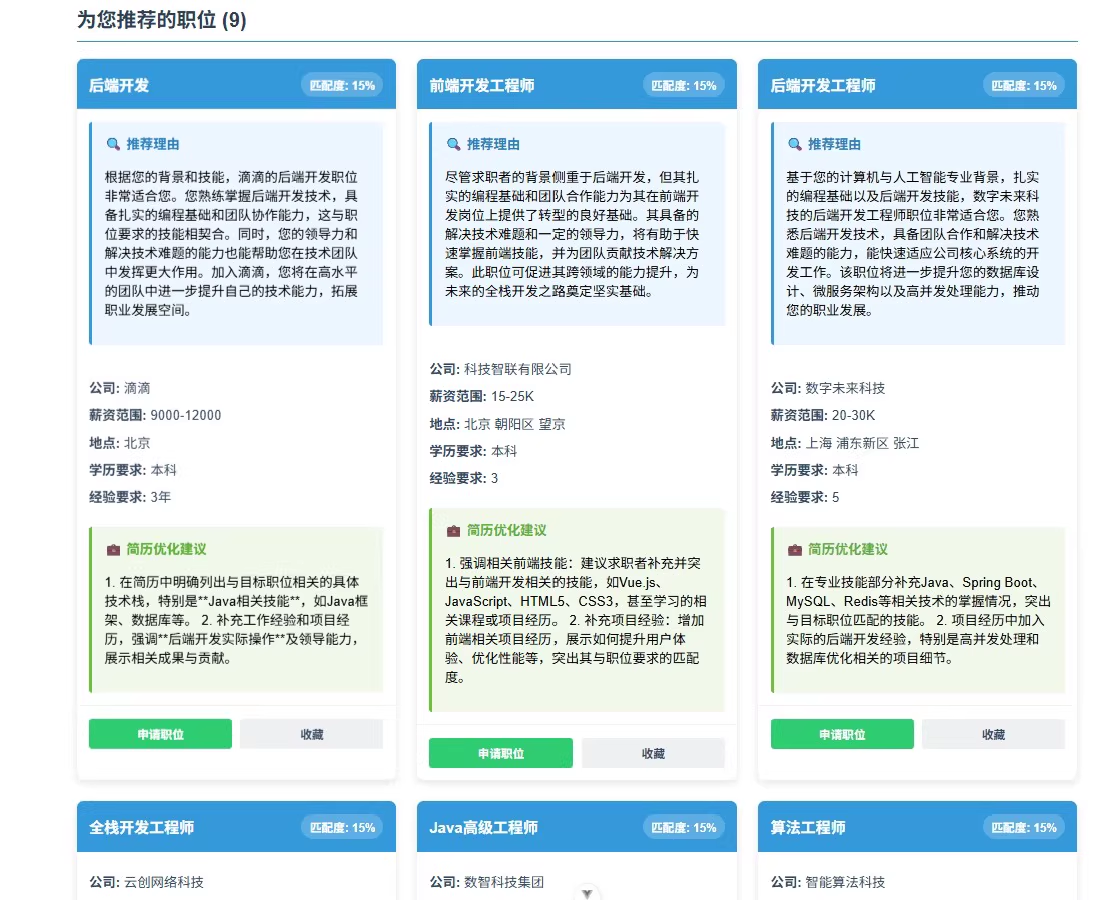
Task: Click match badge on 全栈开发工程师 card
Action: pos(343,827)
